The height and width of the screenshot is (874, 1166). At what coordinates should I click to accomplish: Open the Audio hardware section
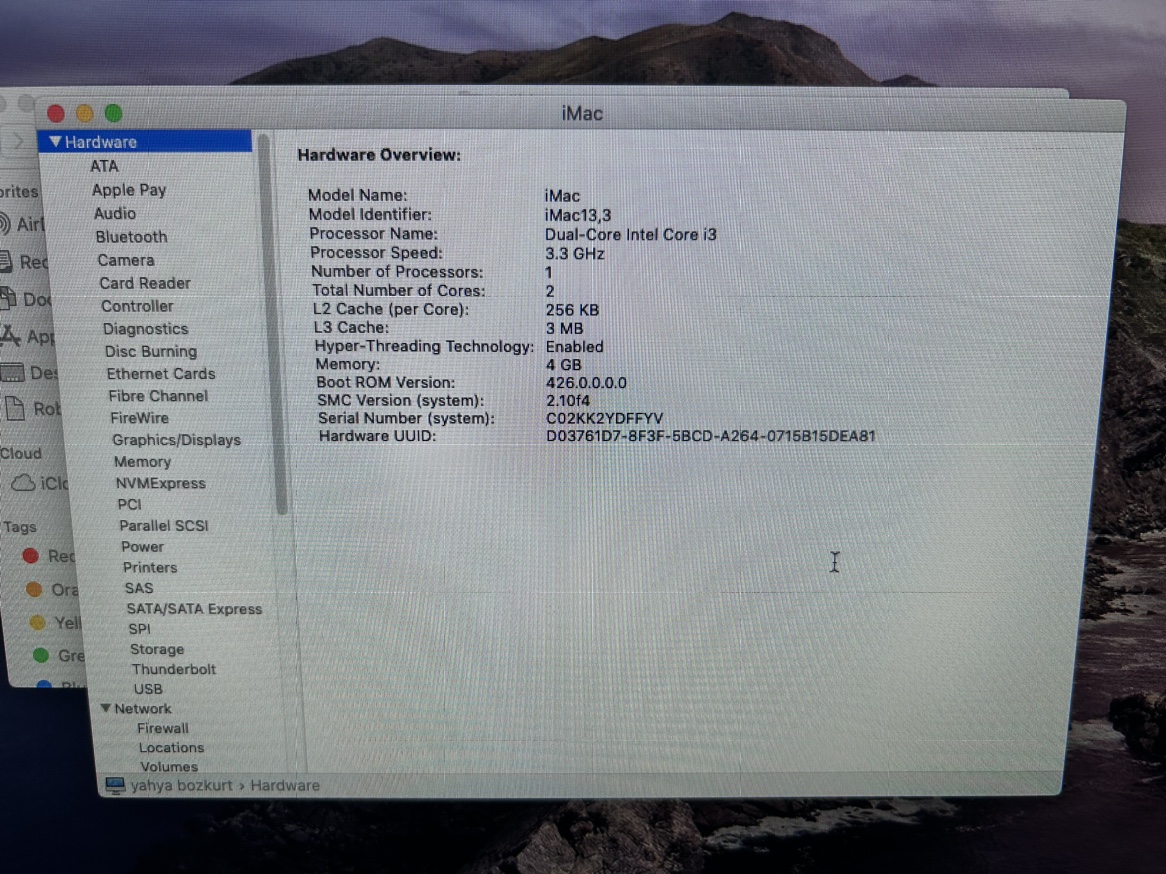coord(115,213)
